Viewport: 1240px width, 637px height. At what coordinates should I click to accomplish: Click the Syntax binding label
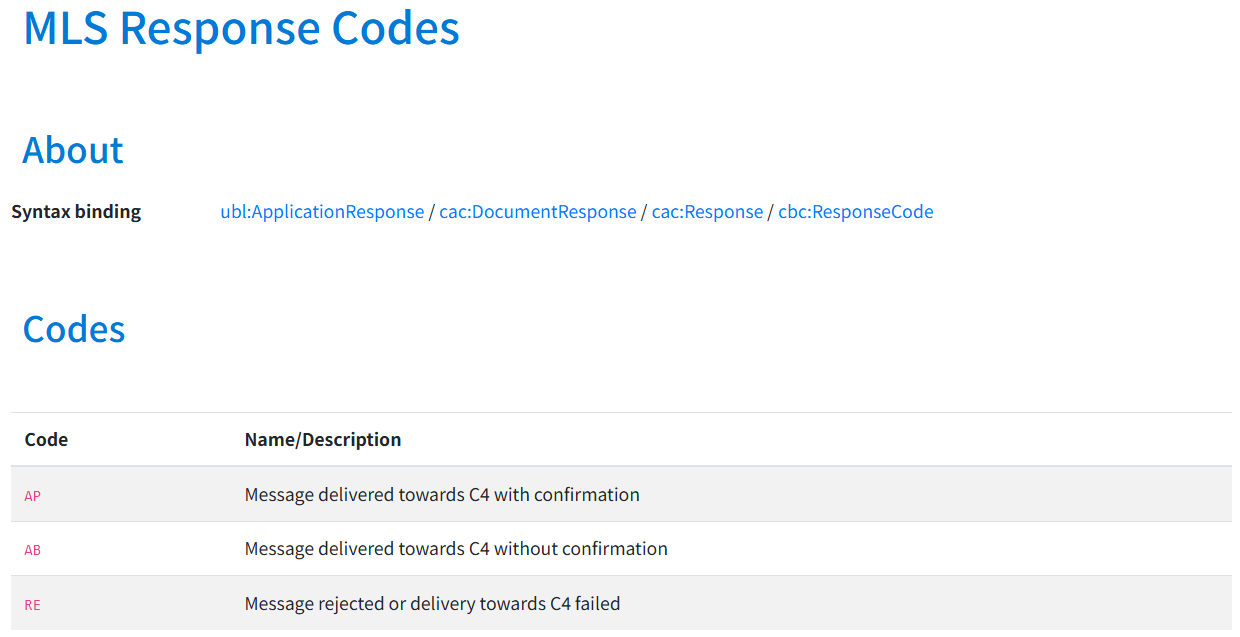click(x=76, y=212)
